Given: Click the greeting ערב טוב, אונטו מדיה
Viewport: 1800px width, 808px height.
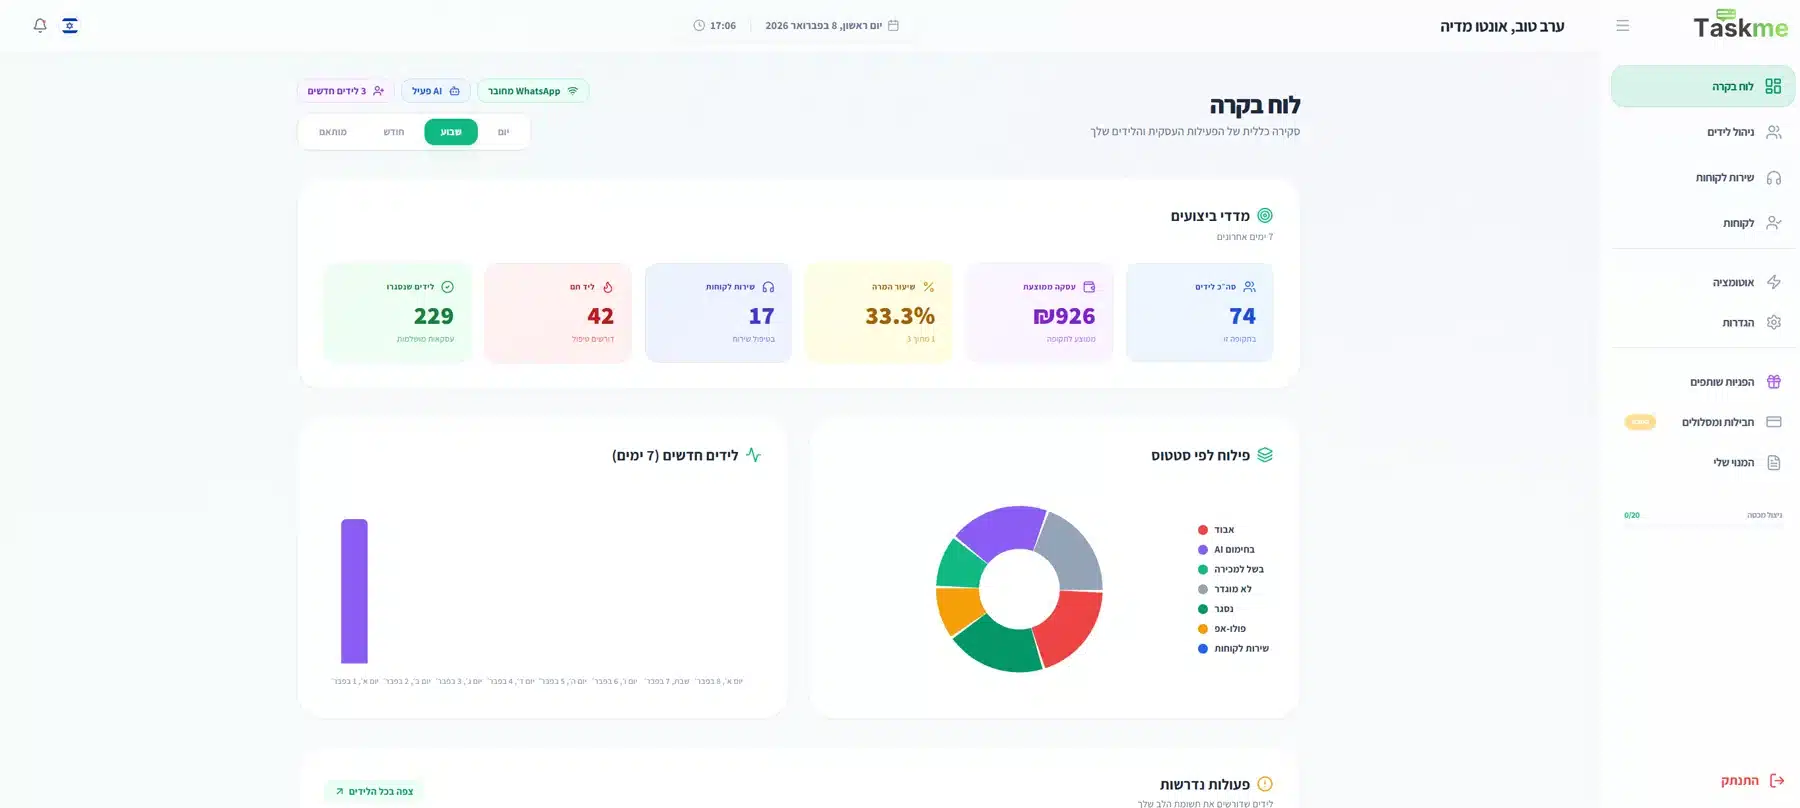Looking at the screenshot, I should click(1502, 26).
